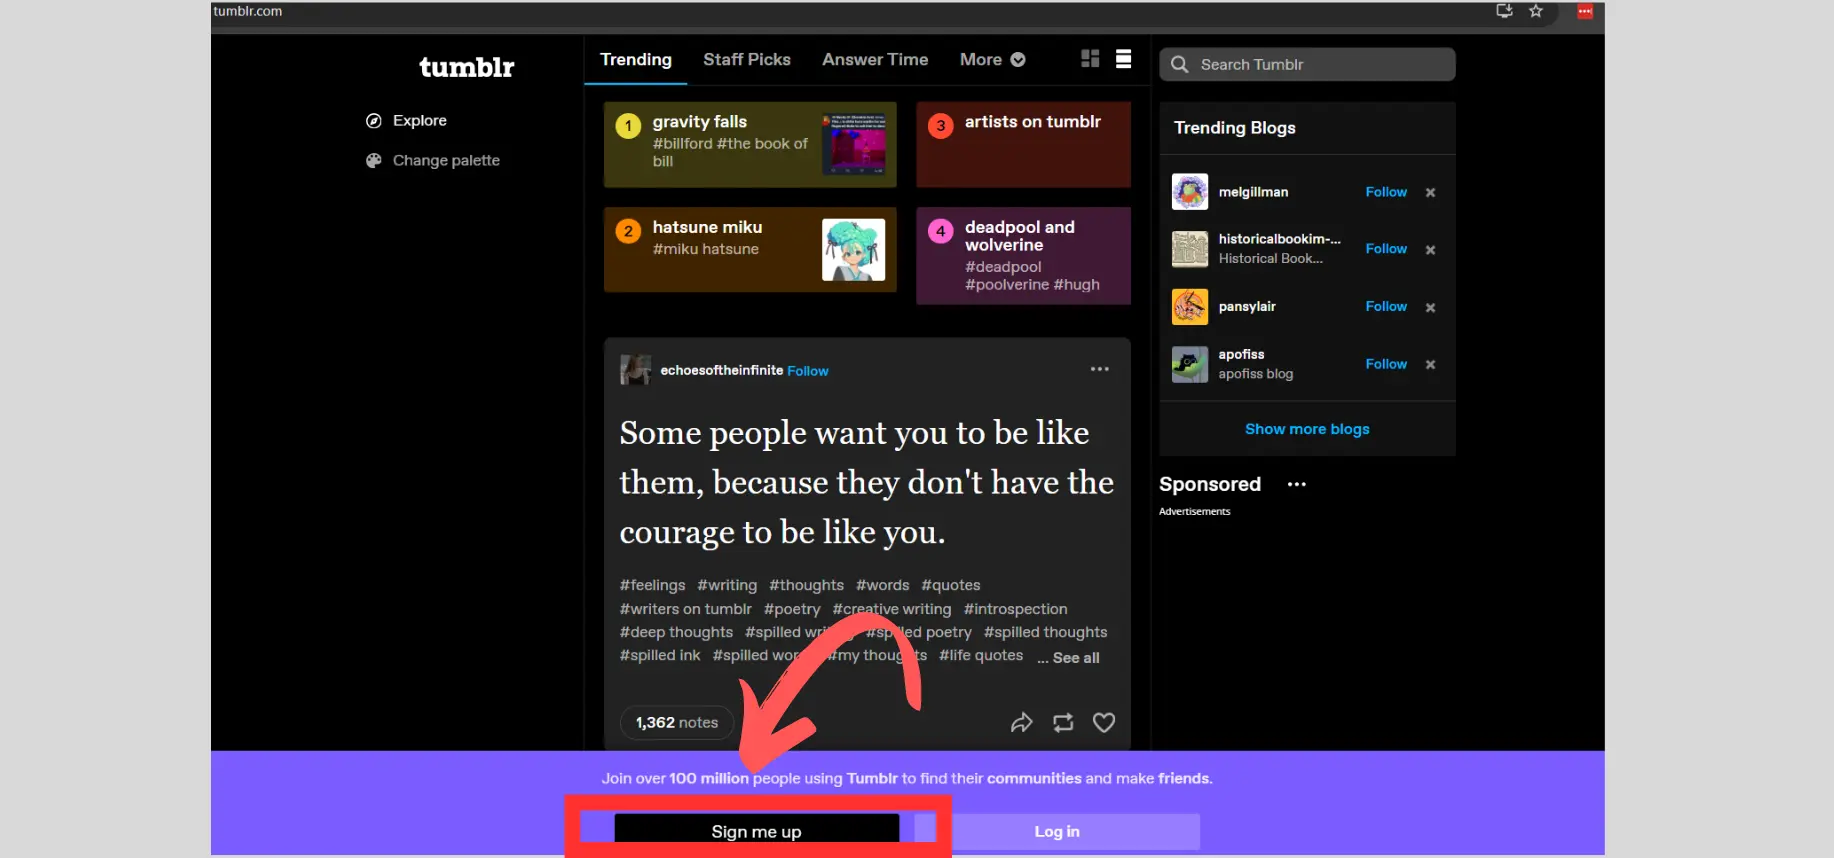The height and width of the screenshot is (858, 1834).
Task: Bookmark page with browser star icon
Action: (x=1536, y=11)
